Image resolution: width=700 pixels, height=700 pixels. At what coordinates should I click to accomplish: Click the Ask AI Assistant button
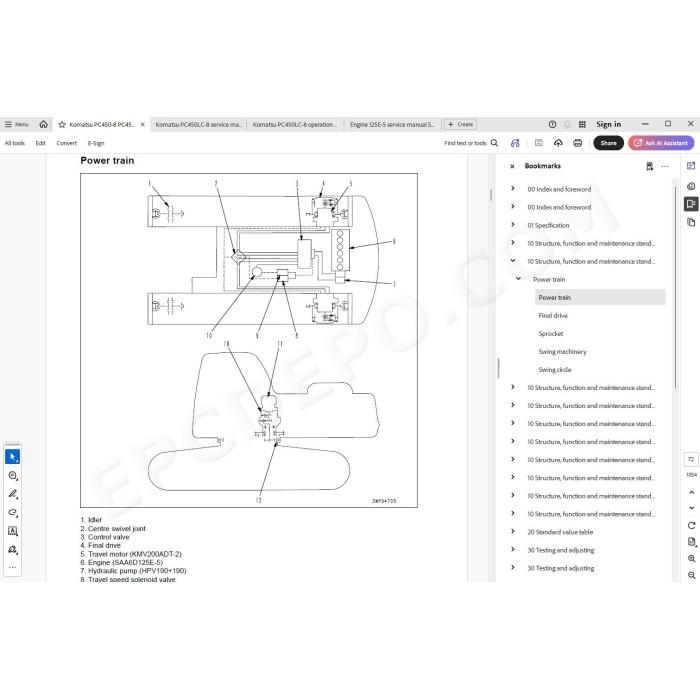point(661,143)
